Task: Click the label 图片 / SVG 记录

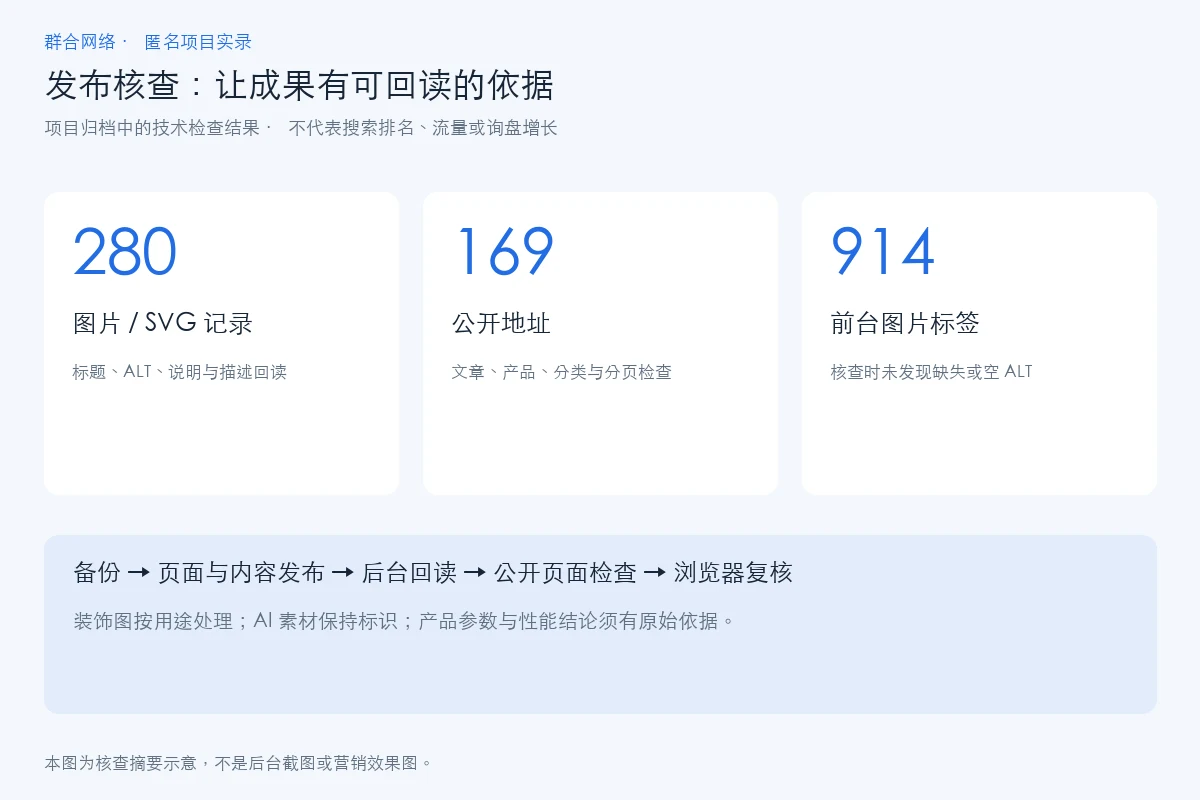Action: tap(163, 323)
